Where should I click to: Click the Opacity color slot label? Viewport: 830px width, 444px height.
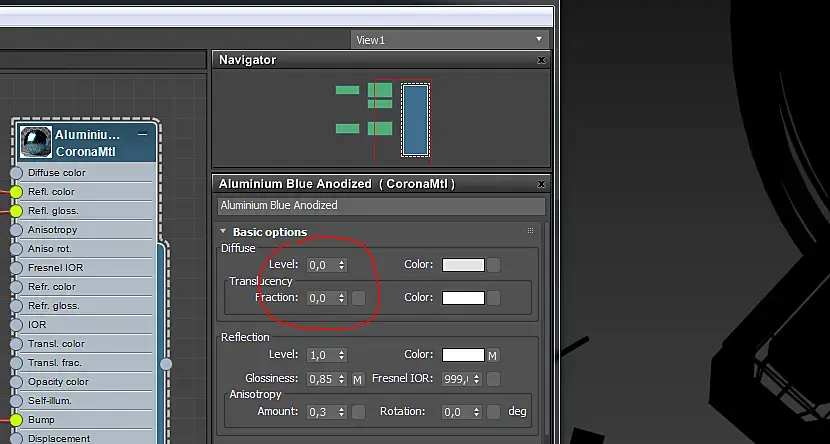(x=58, y=382)
